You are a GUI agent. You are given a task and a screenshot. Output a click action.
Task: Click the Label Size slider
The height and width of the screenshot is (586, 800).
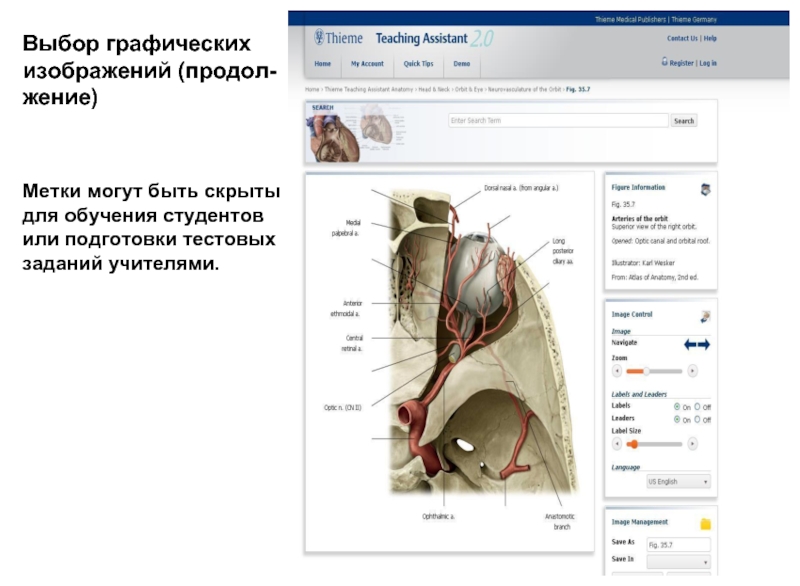tap(654, 444)
